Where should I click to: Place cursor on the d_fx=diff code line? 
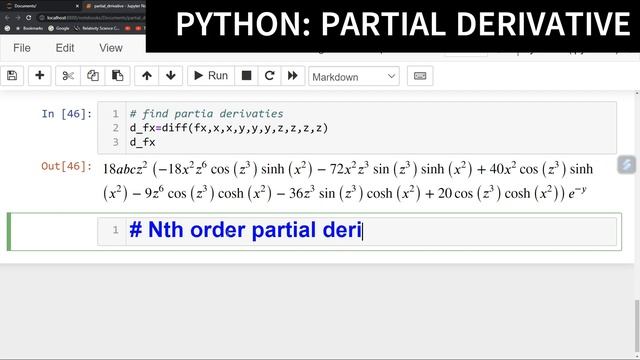[229, 128]
